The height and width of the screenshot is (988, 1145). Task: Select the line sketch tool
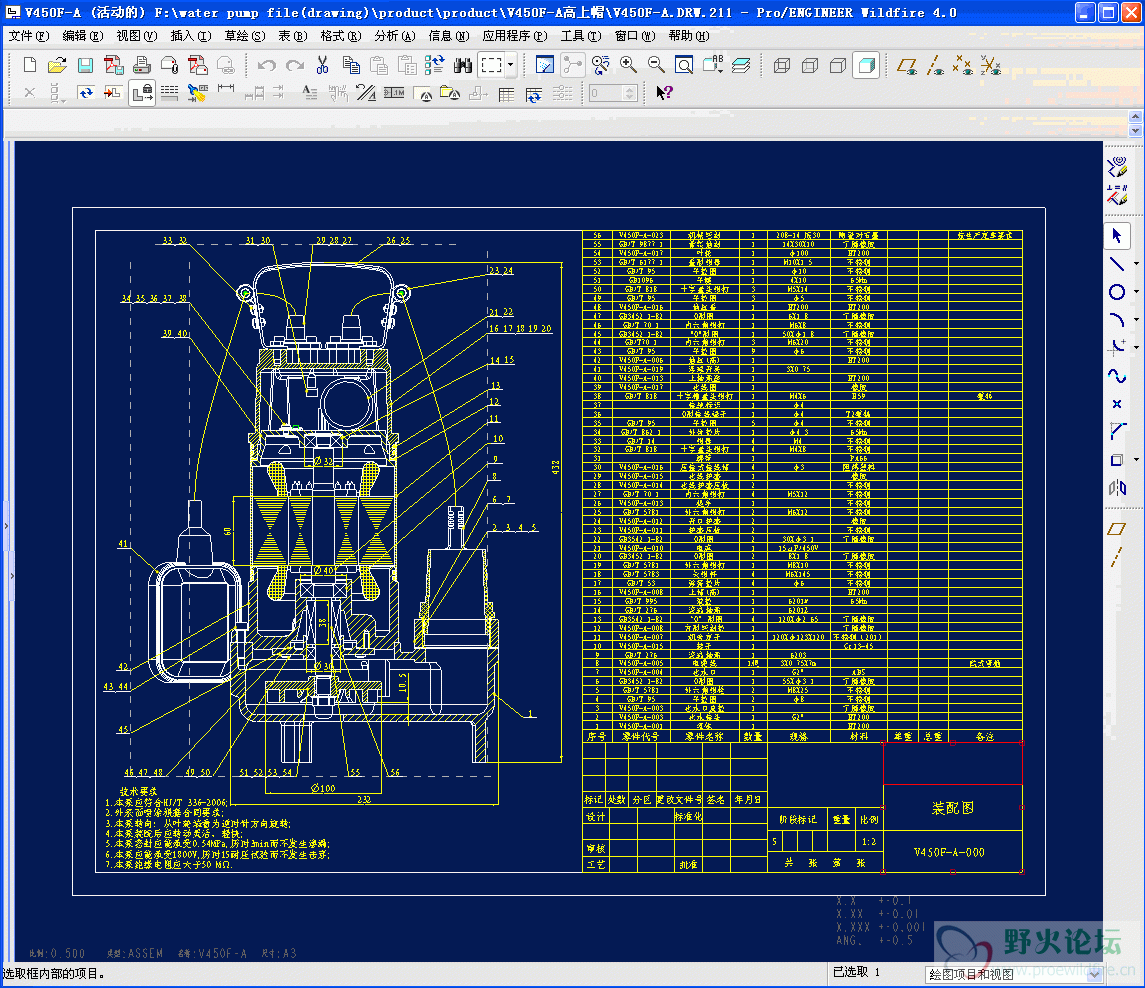[1117, 264]
